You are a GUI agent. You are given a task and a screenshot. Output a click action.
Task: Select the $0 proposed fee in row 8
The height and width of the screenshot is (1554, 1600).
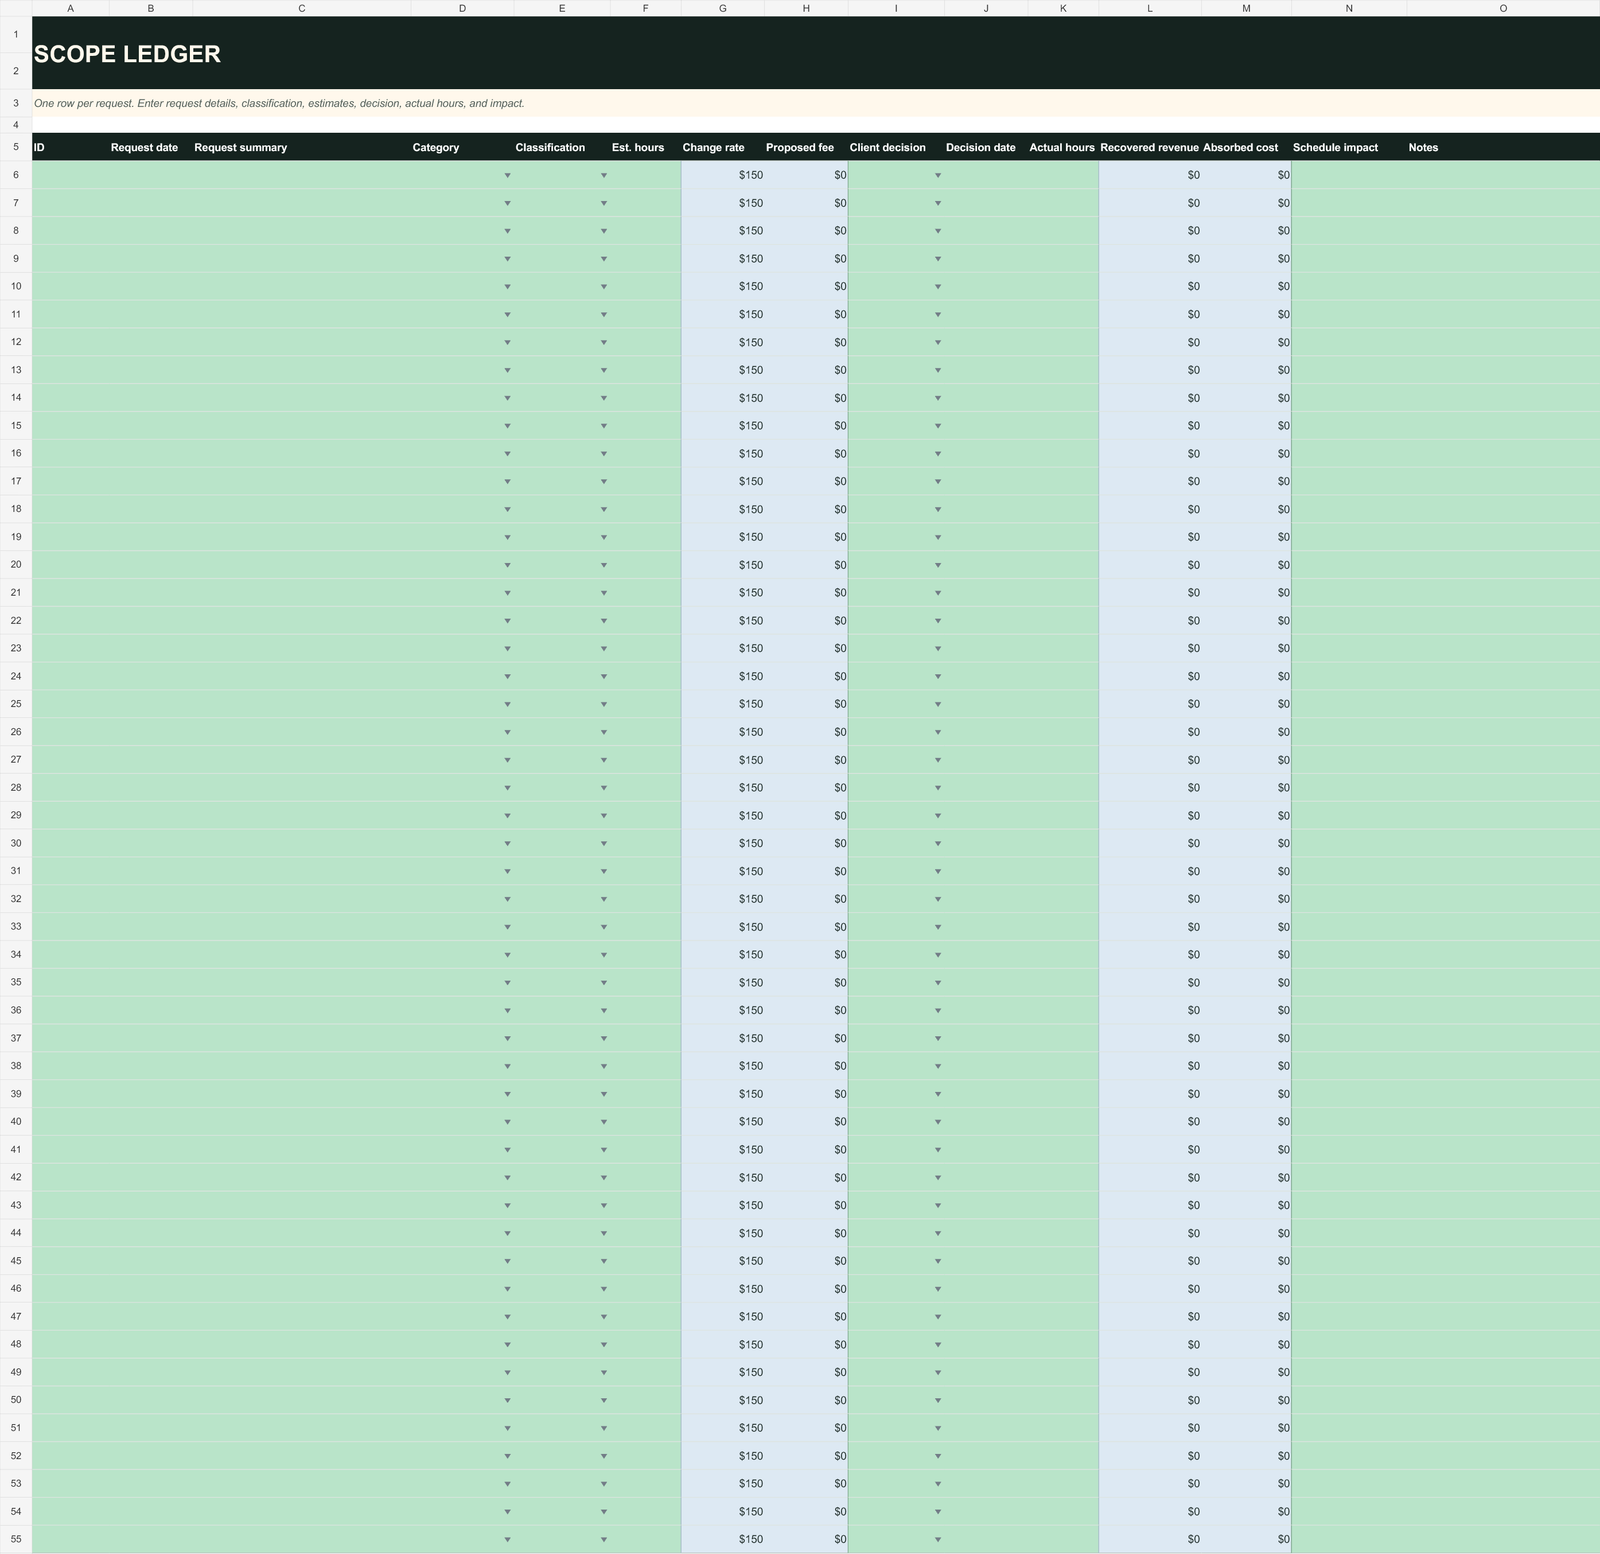click(806, 231)
